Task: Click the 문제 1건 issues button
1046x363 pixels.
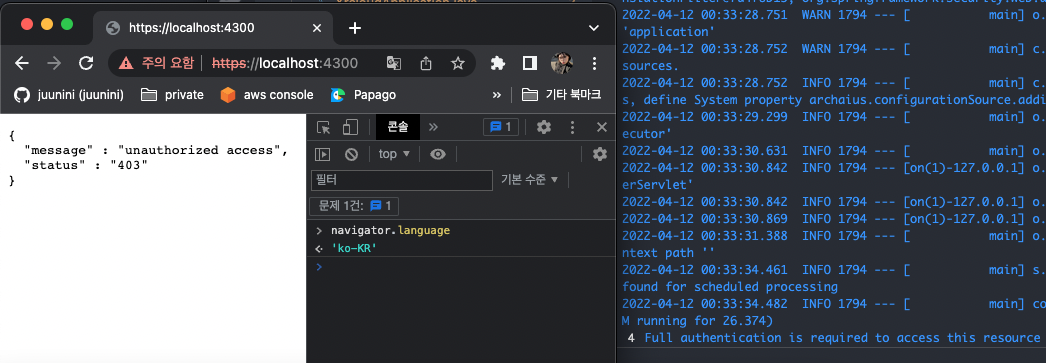Action: [x=354, y=206]
